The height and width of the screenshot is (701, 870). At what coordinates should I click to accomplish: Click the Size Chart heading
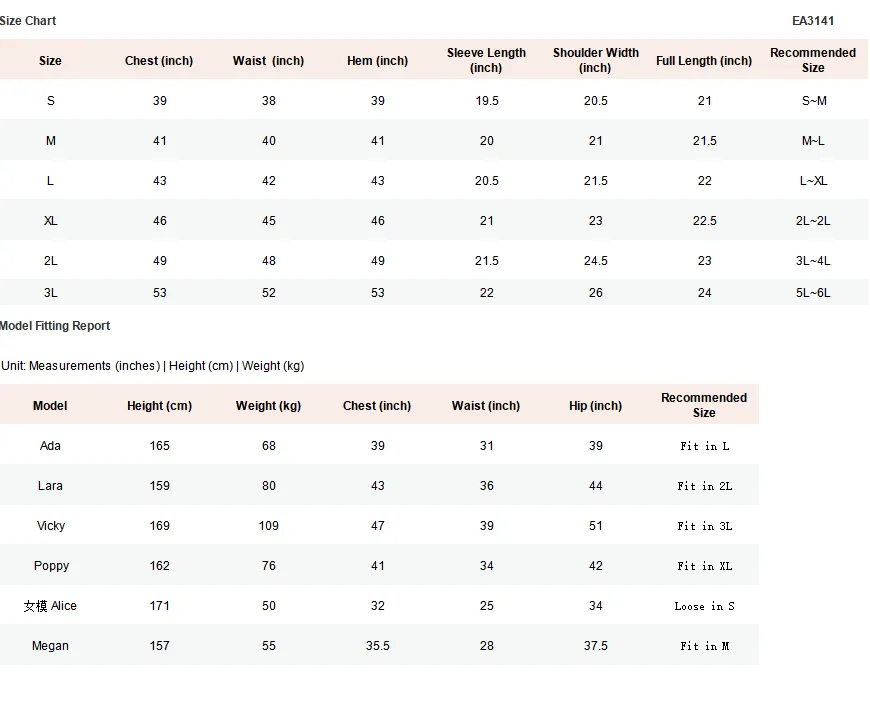[x=28, y=21]
